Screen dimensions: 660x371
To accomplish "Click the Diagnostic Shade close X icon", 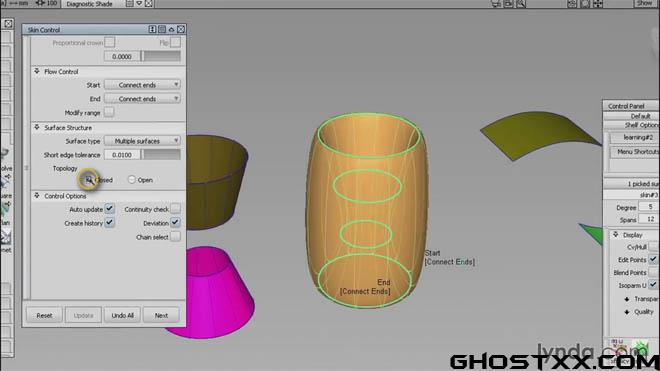I will click(x=149, y=4).
